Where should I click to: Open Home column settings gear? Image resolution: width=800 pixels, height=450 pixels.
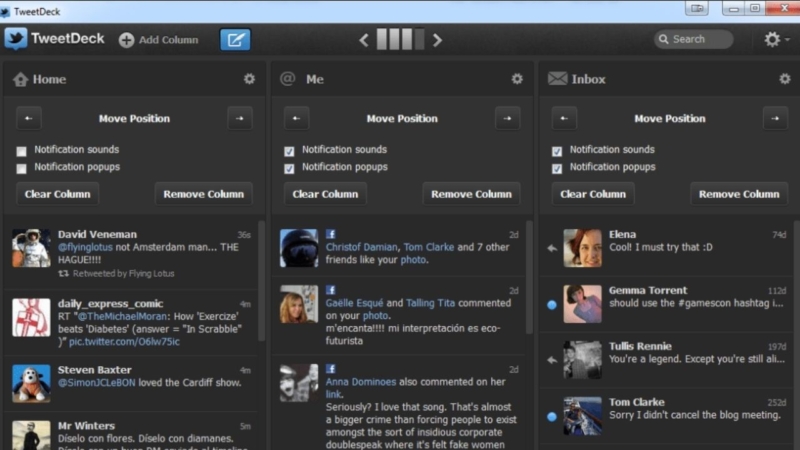(x=249, y=79)
